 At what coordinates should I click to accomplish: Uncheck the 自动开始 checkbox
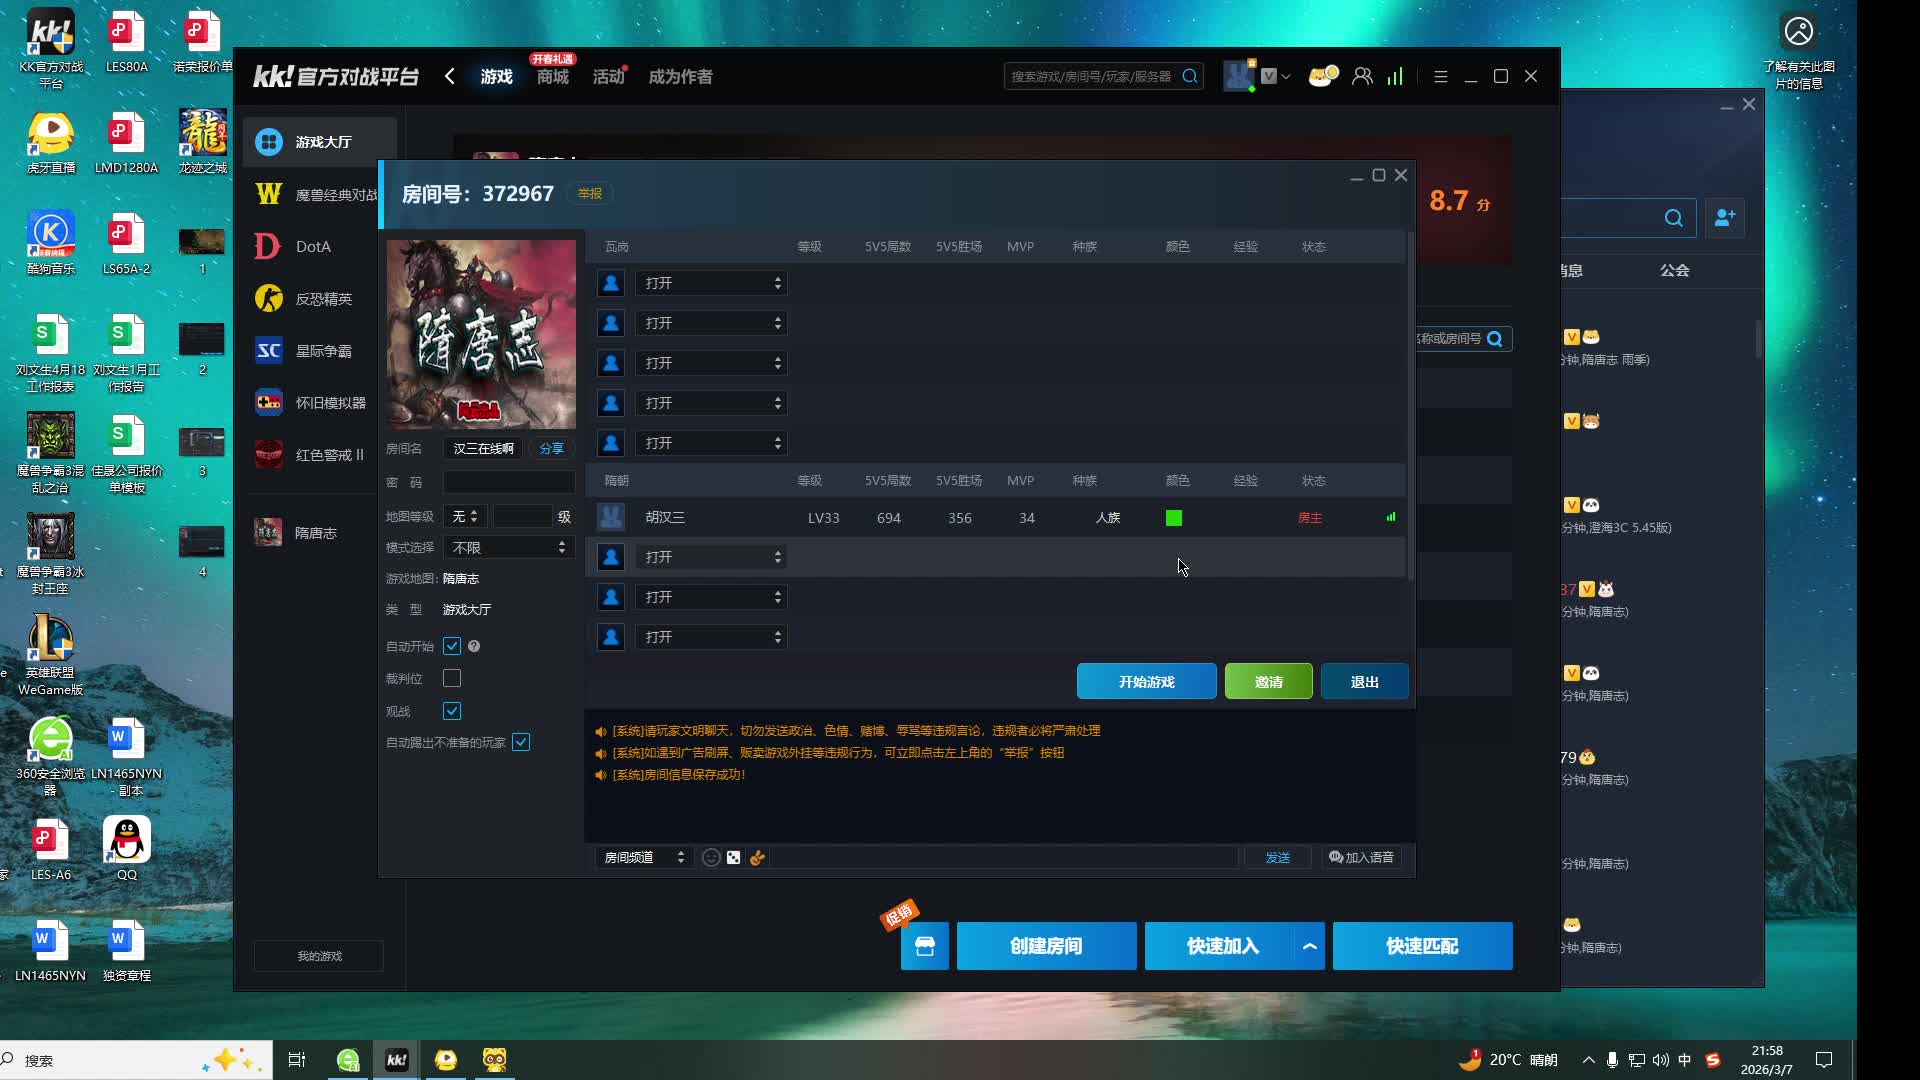[x=452, y=646]
